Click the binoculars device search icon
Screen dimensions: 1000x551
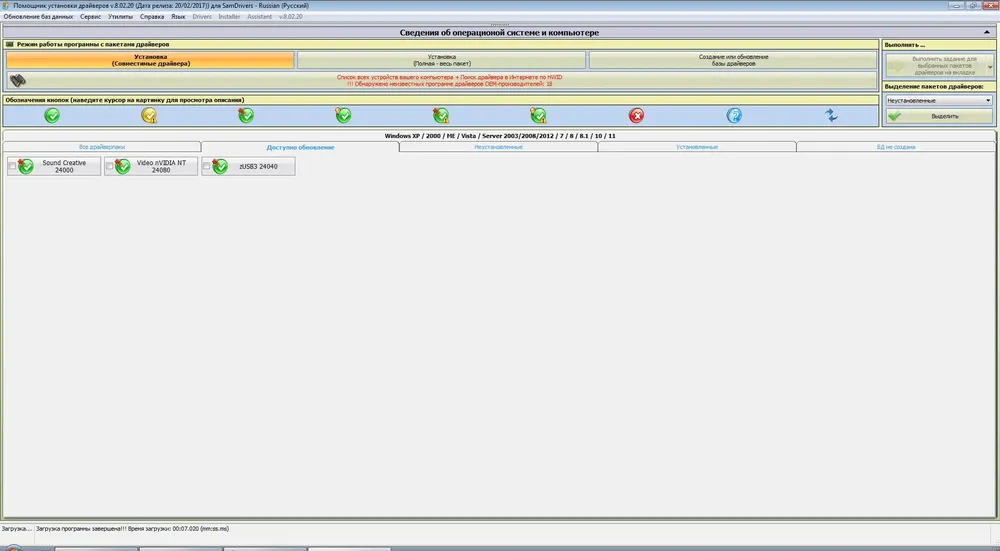click(x=18, y=80)
